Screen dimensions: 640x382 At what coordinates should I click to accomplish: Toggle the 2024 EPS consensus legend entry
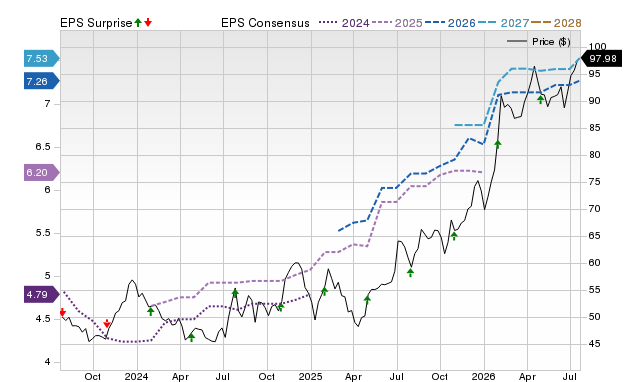click(x=344, y=23)
